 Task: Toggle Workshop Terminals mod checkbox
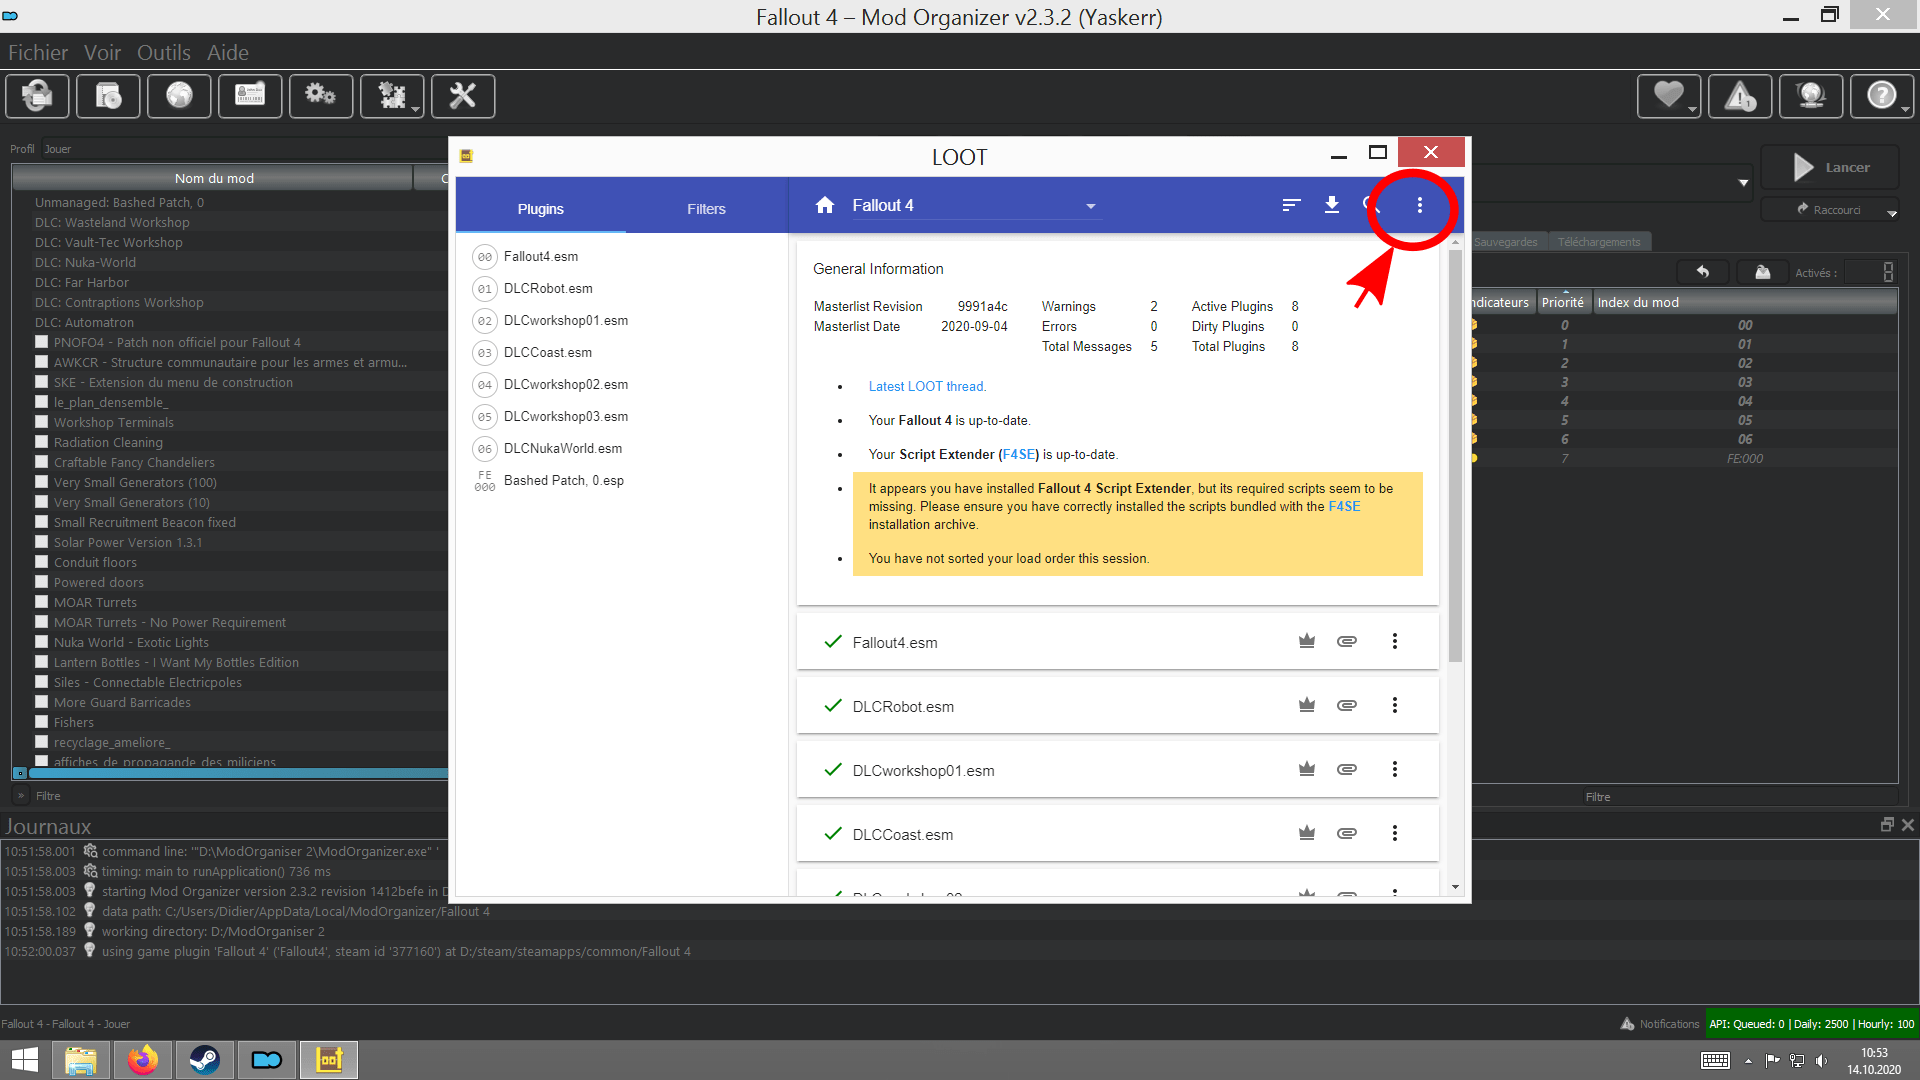[42, 422]
